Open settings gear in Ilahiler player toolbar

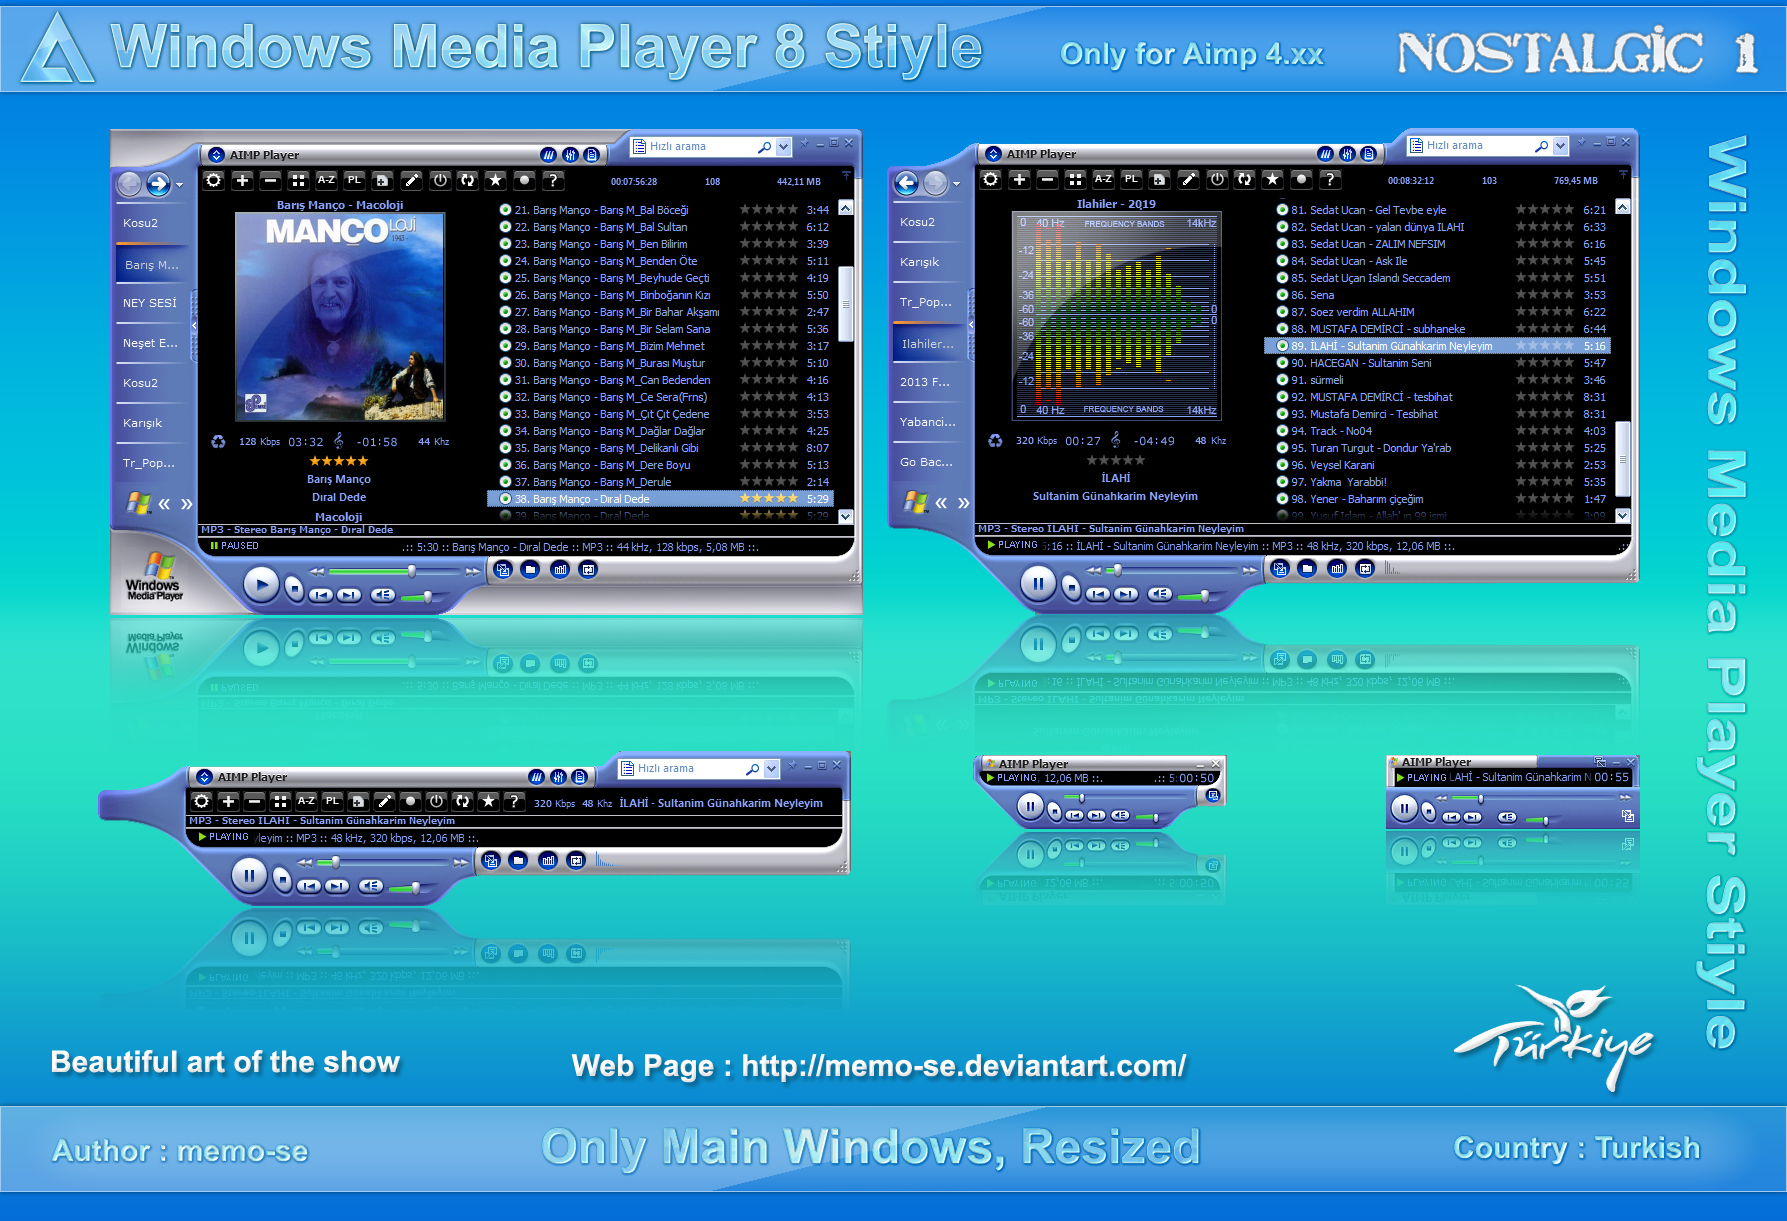[990, 179]
